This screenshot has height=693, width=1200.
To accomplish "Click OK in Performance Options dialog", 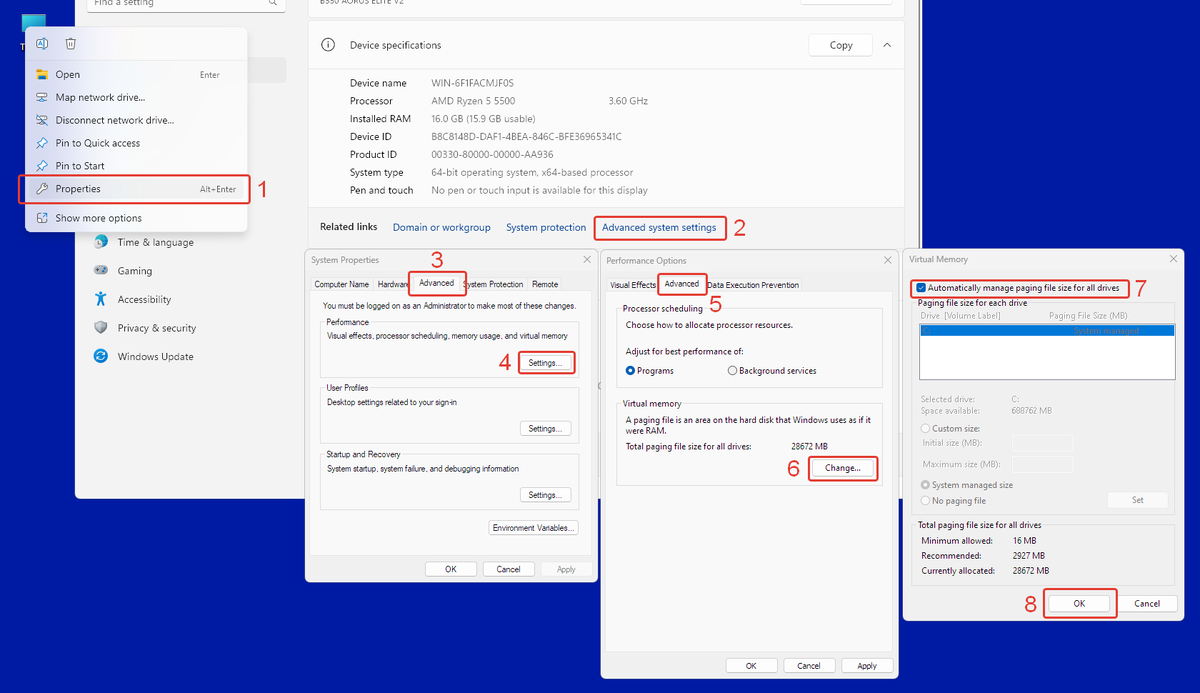I will point(751,665).
